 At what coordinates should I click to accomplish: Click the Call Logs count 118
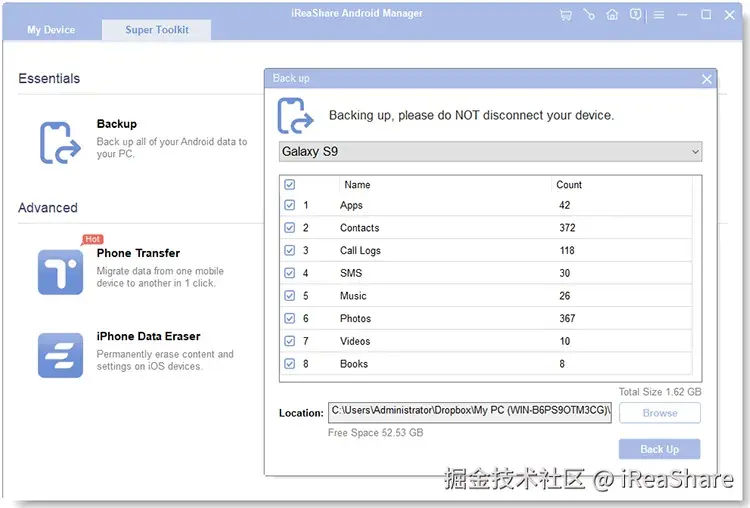click(x=567, y=250)
